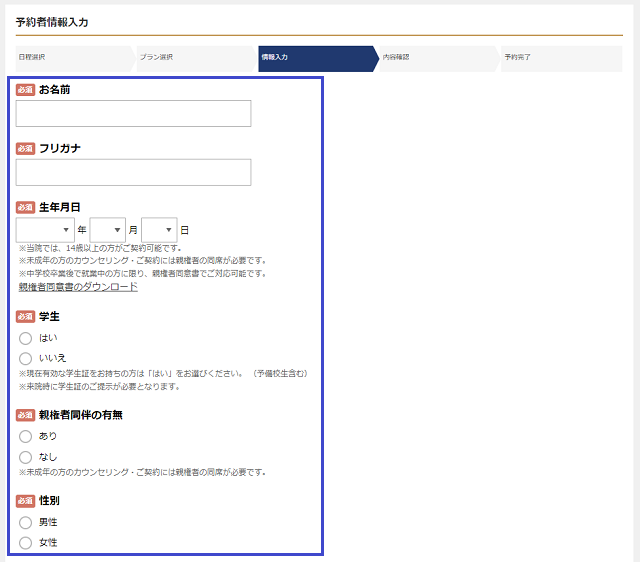
Task: Click the お名前 name input field
Action: click(x=133, y=113)
